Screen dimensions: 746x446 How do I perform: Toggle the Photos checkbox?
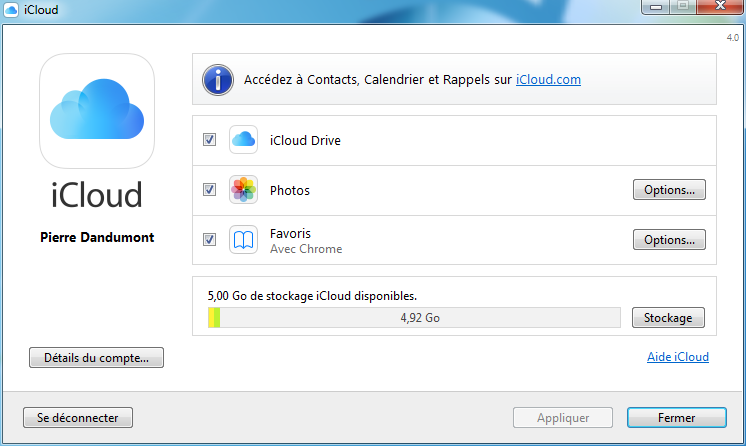click(x=209, y=189)
